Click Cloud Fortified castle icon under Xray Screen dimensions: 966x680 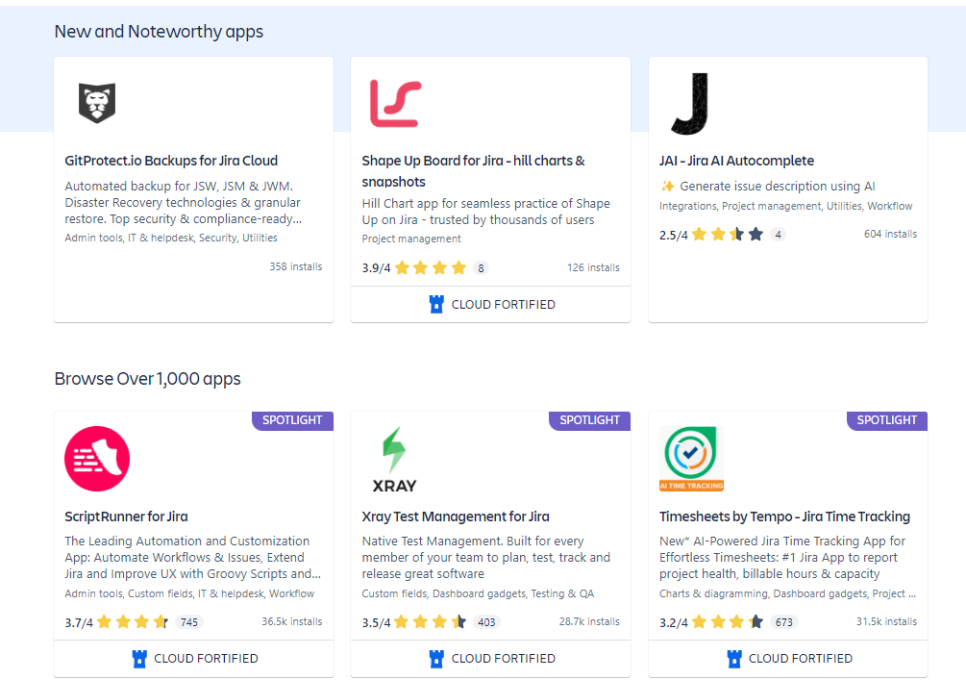[436, 658]
